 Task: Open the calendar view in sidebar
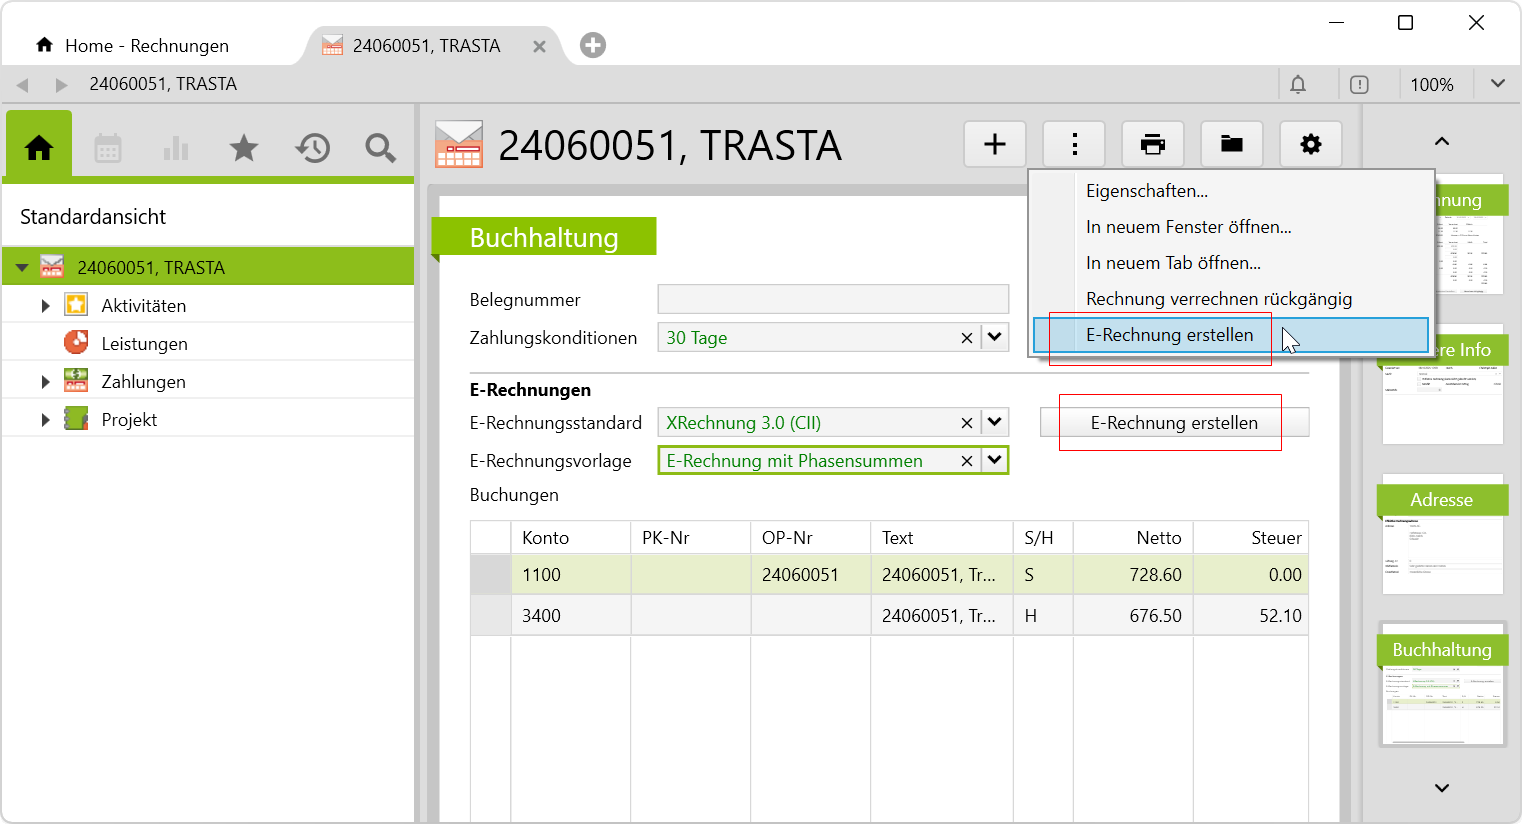click(108, 149)
